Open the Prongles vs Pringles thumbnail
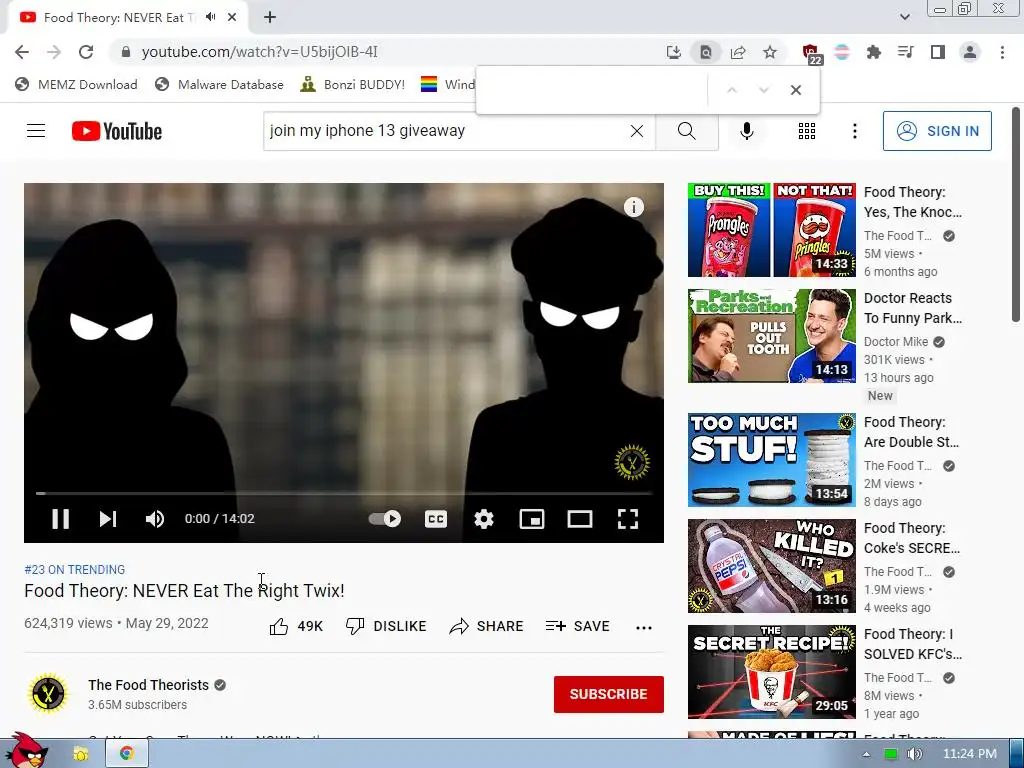Image resolution: width=1024 pixels, height=768 pixels. pyautogui.click(x=771, y=230)
